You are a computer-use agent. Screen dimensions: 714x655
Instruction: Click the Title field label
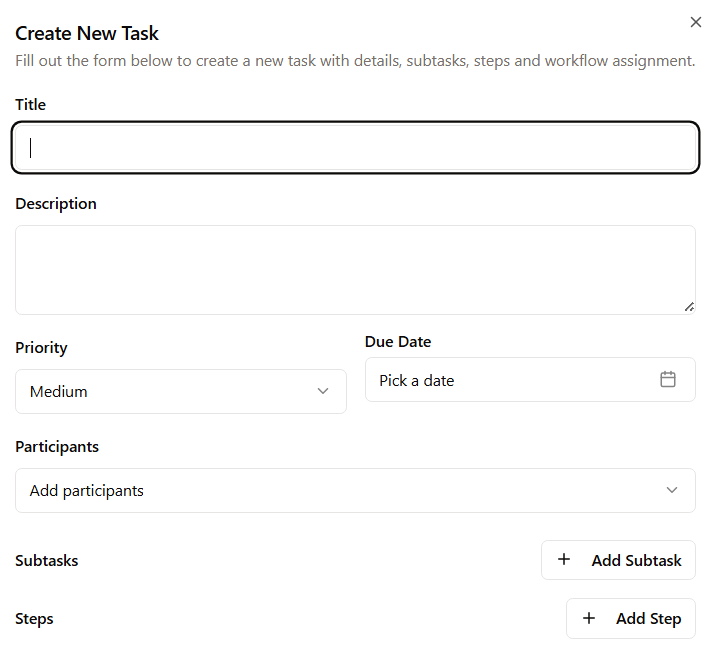pyautogui.click(x=31, y=104)
